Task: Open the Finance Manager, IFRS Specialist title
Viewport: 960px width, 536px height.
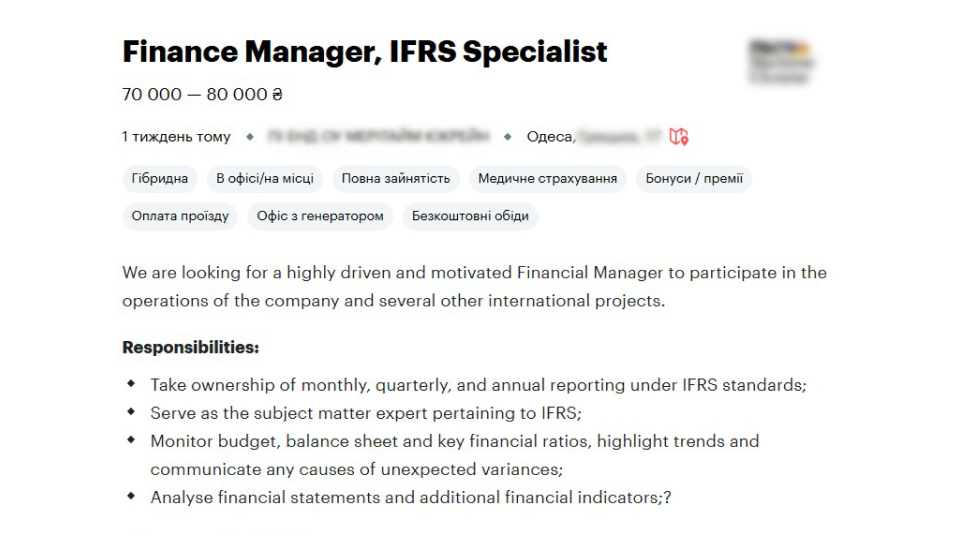Action: 364,51
